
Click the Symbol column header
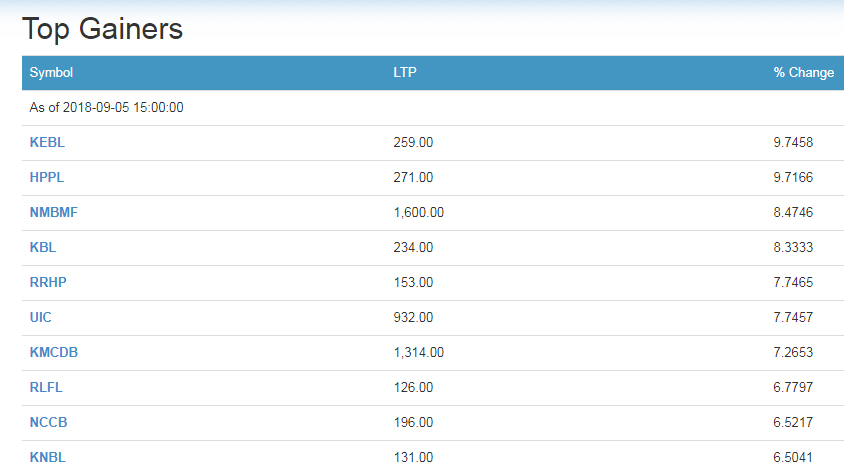coord(51,73)
